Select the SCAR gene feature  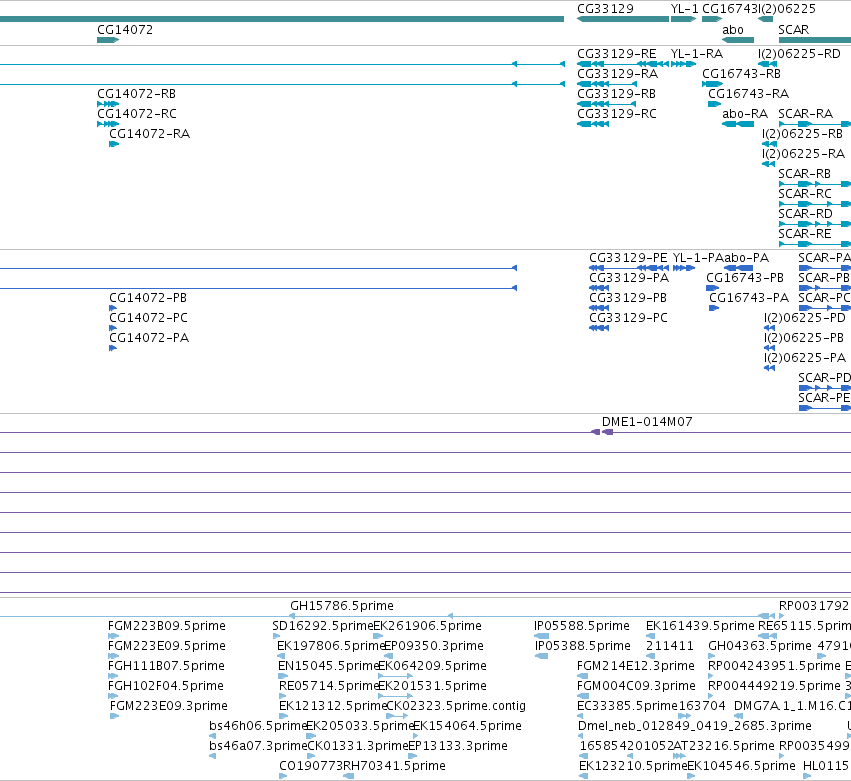tap(815, 40)
